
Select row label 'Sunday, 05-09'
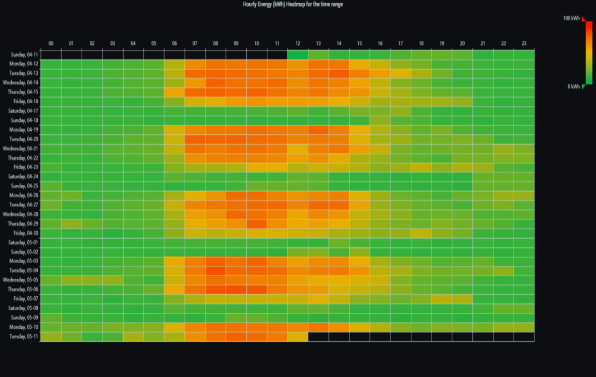tap(25, 318)
